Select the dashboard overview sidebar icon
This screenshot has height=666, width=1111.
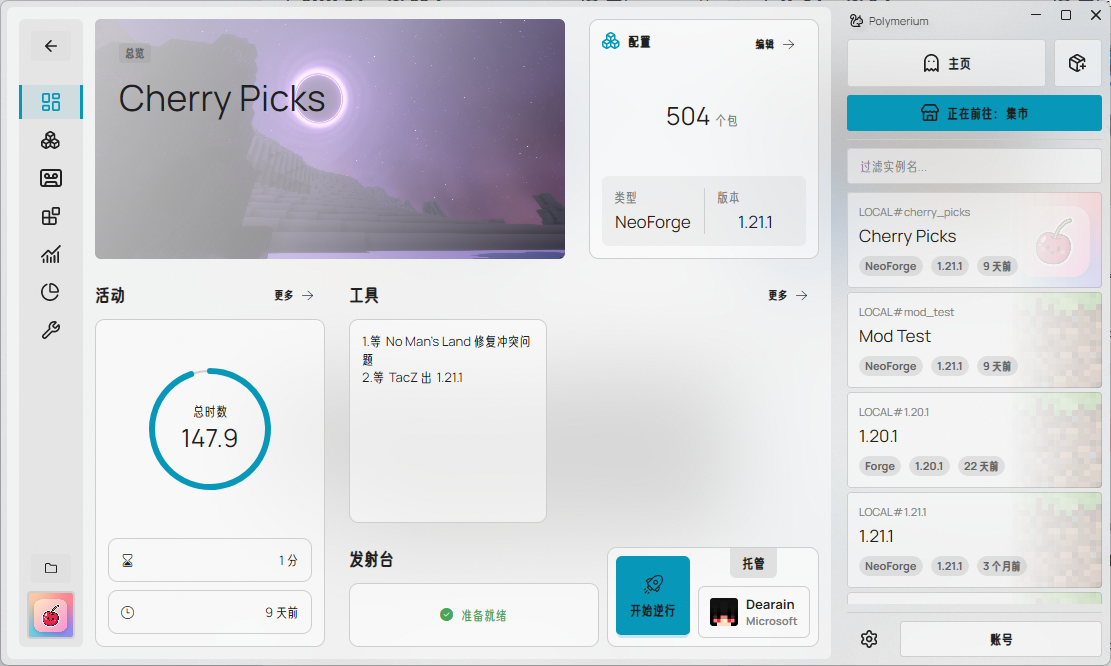[51, 102]
